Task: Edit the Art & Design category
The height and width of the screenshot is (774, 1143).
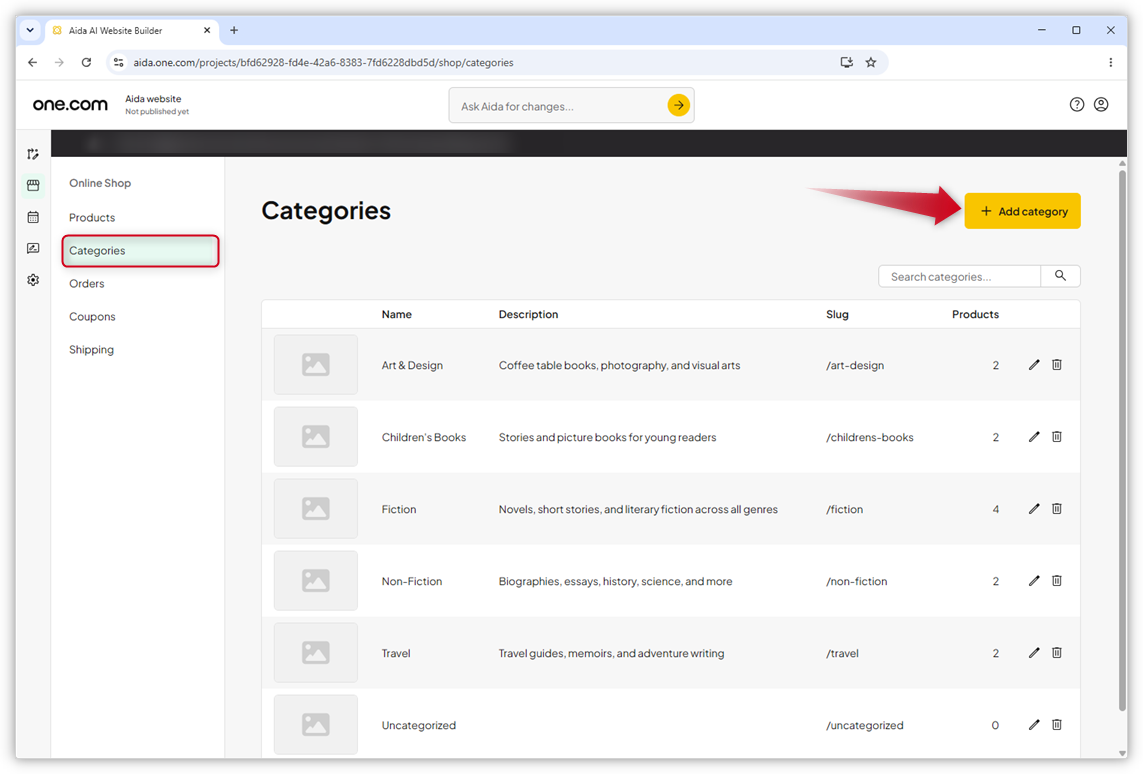Action: pyautogui.click(x=1034, y=364)
